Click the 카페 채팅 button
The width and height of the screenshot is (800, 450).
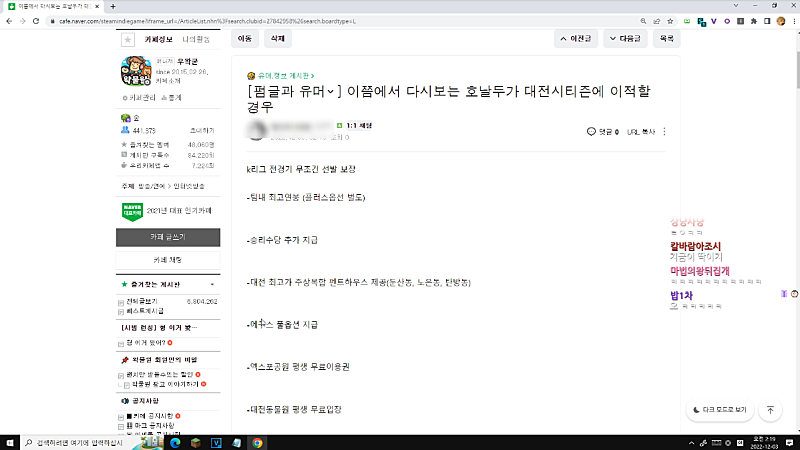[x=168, y=260]
